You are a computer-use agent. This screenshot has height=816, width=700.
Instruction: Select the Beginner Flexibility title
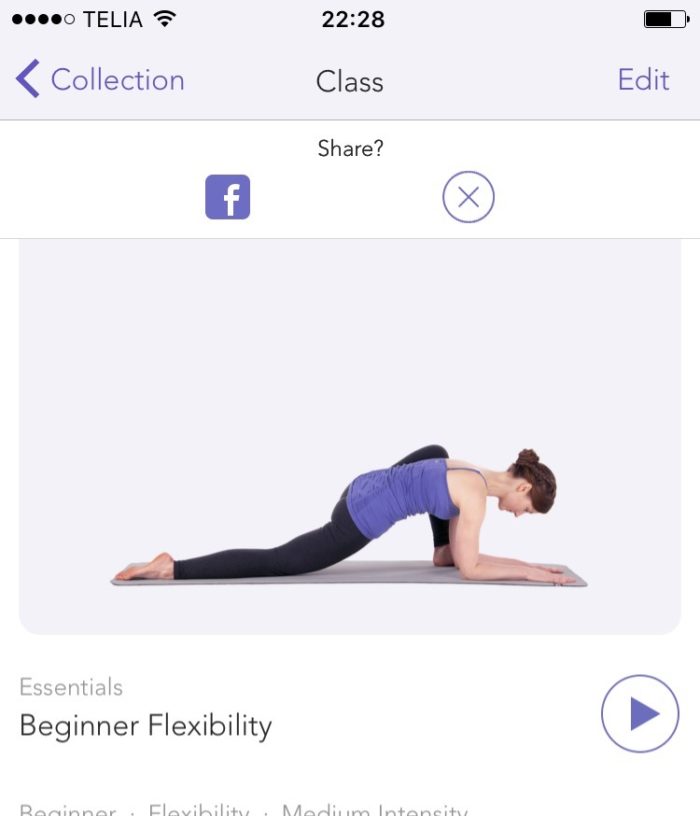click(x=146, y=725)
